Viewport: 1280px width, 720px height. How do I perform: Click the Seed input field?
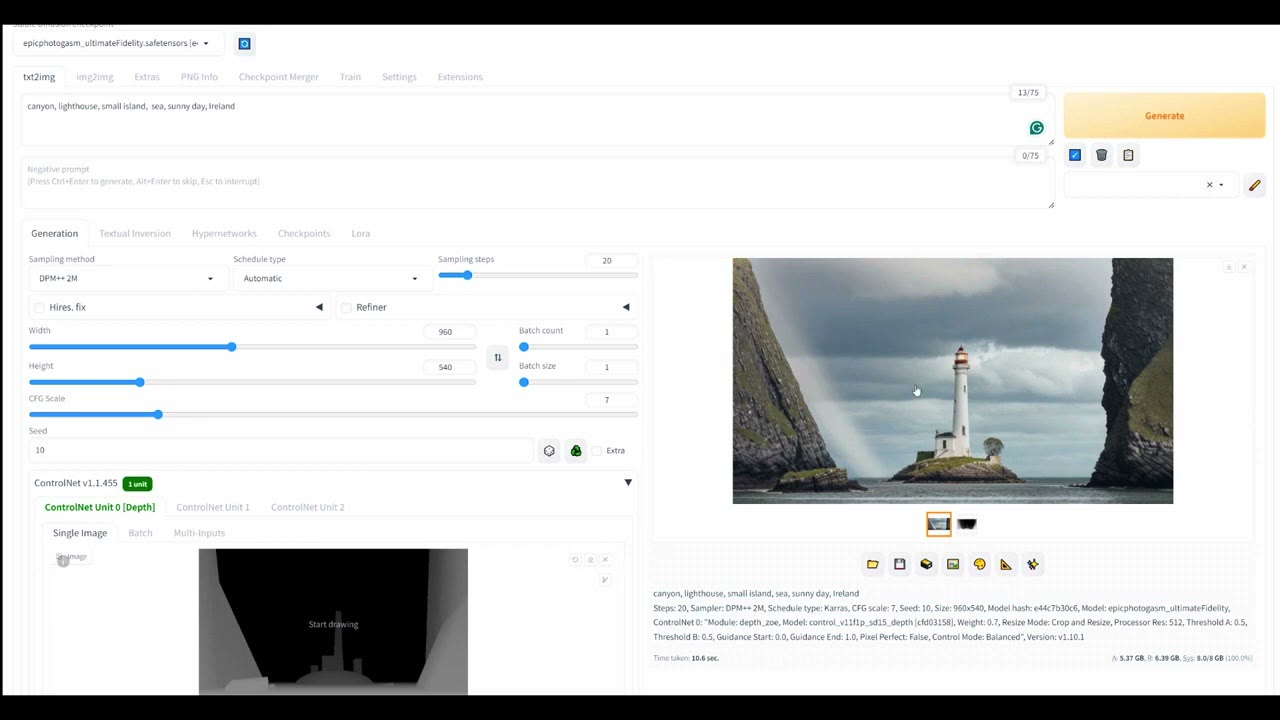pyautogui.click(x=281, y=450)
